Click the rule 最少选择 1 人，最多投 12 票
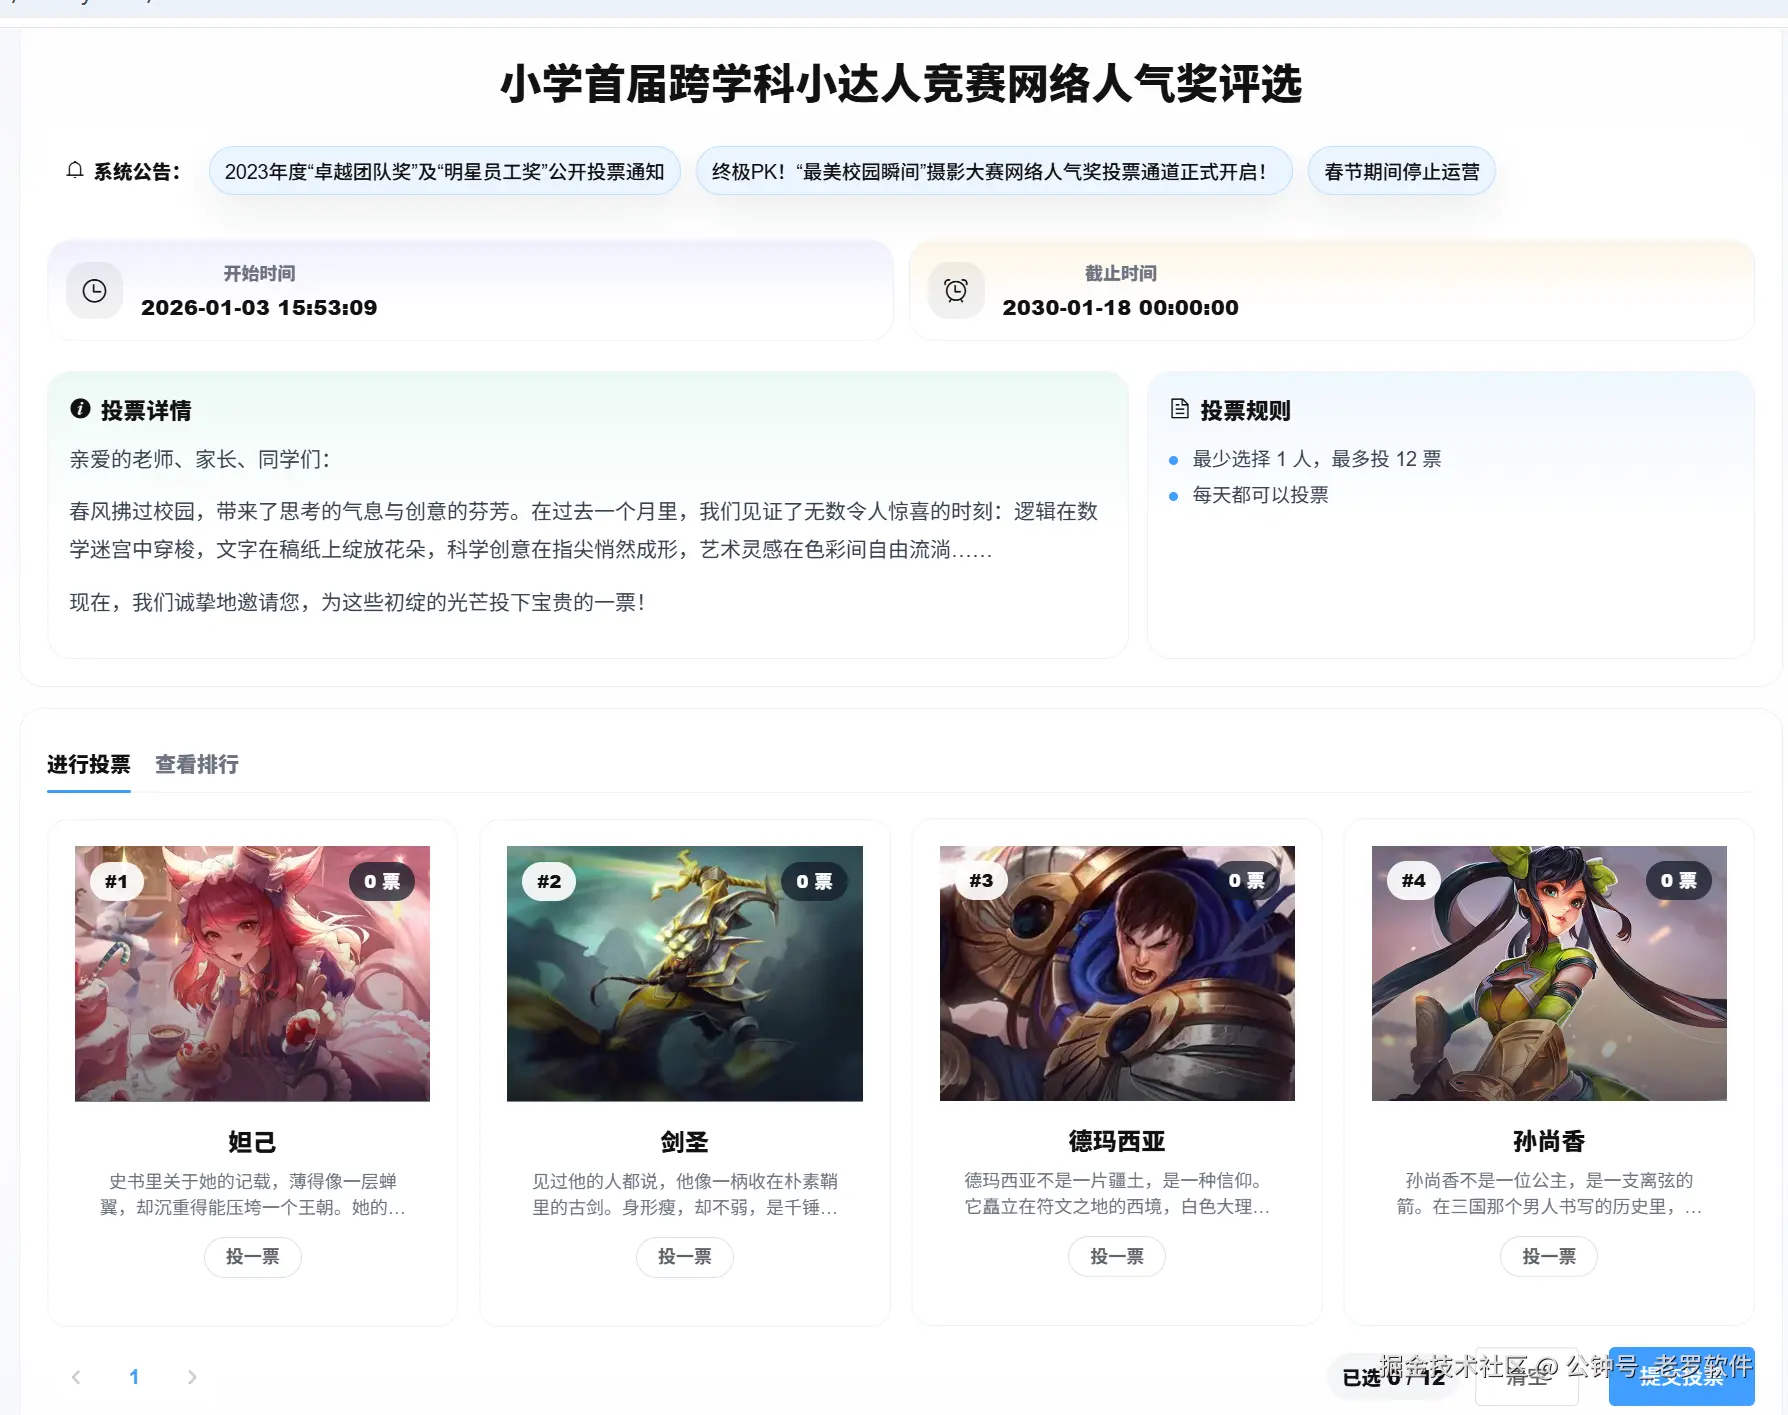1788x1415 pixels. pos(1317,459)
